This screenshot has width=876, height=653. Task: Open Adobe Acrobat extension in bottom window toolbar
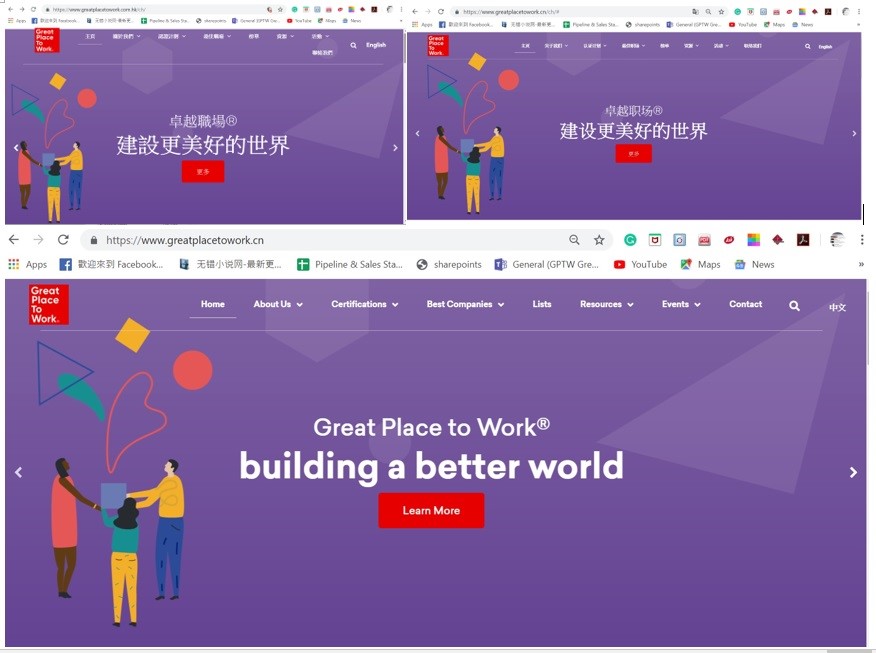pos(803,240)
